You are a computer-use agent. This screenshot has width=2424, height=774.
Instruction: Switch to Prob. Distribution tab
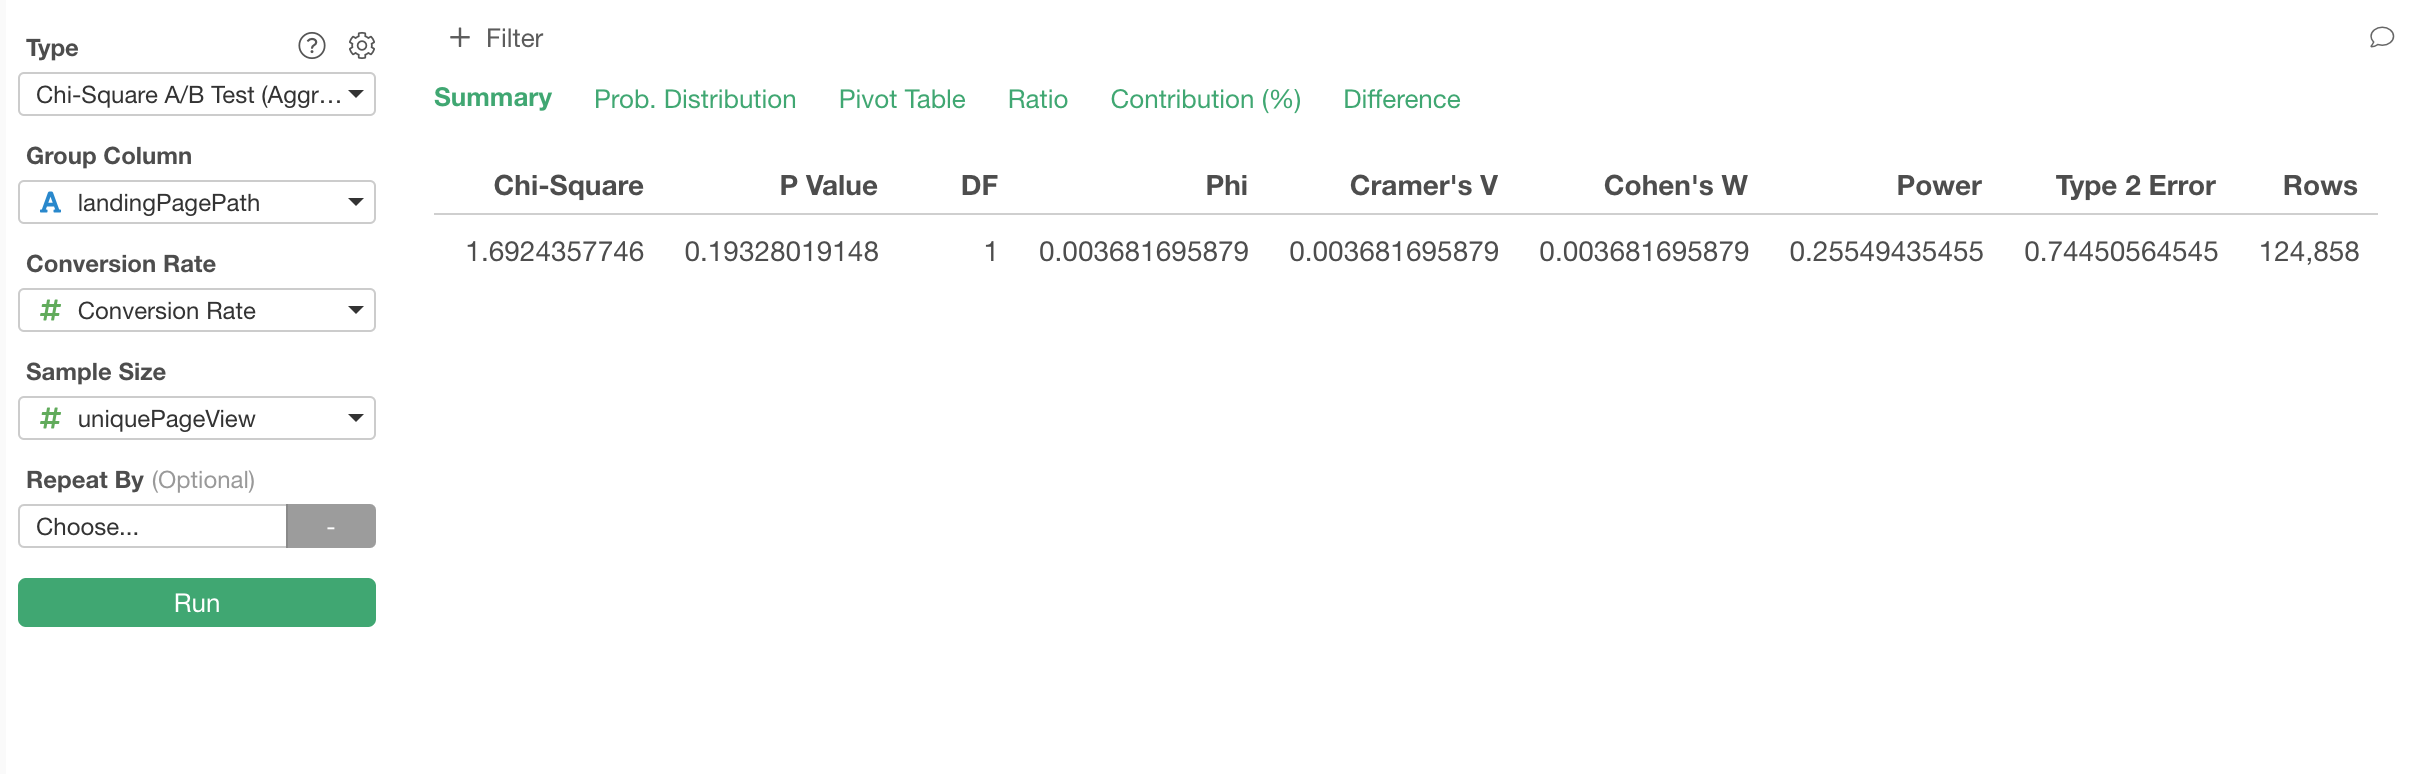point(695,99)
